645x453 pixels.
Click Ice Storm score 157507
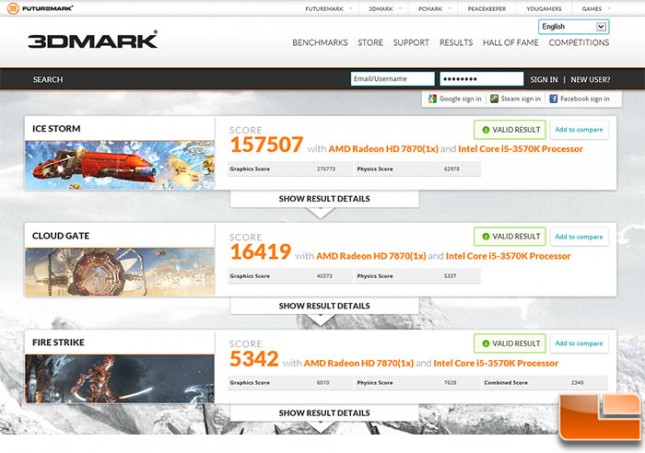click(267, 145)
